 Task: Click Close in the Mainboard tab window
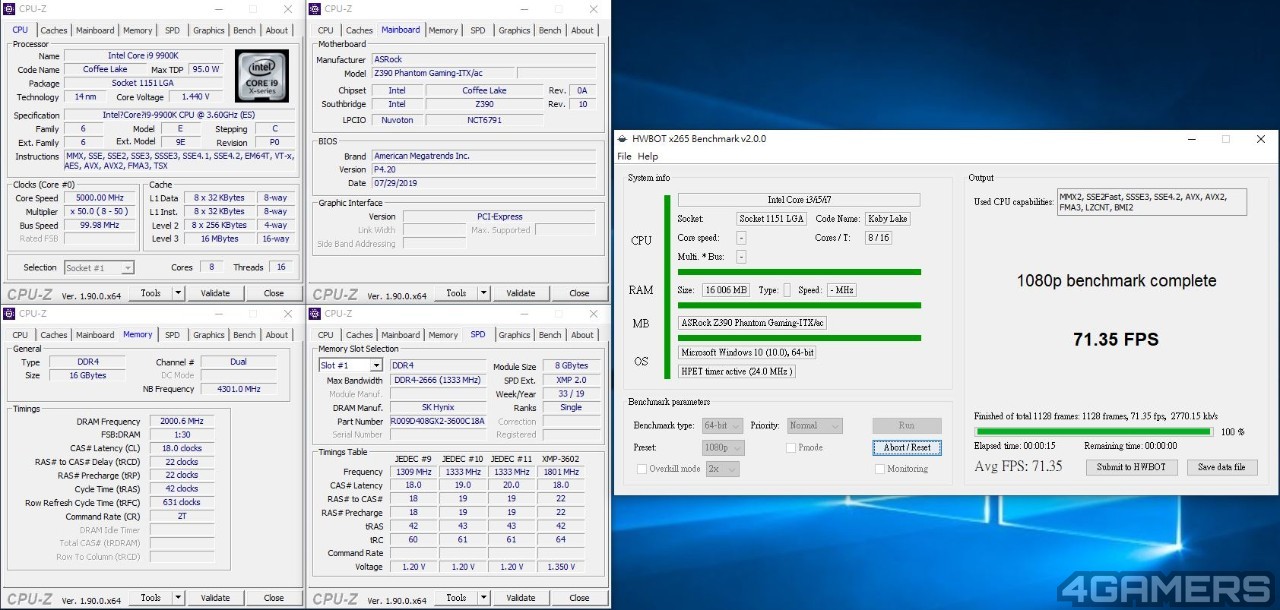[579, 293]
